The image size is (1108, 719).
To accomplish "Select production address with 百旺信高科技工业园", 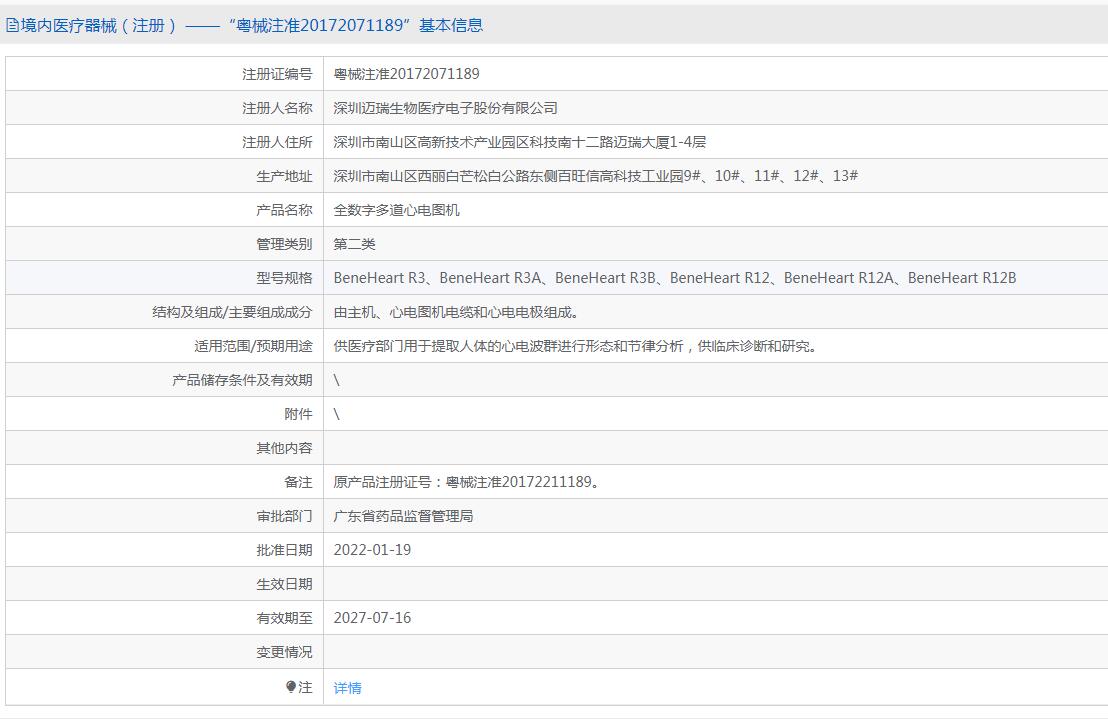I will point(596,176).
